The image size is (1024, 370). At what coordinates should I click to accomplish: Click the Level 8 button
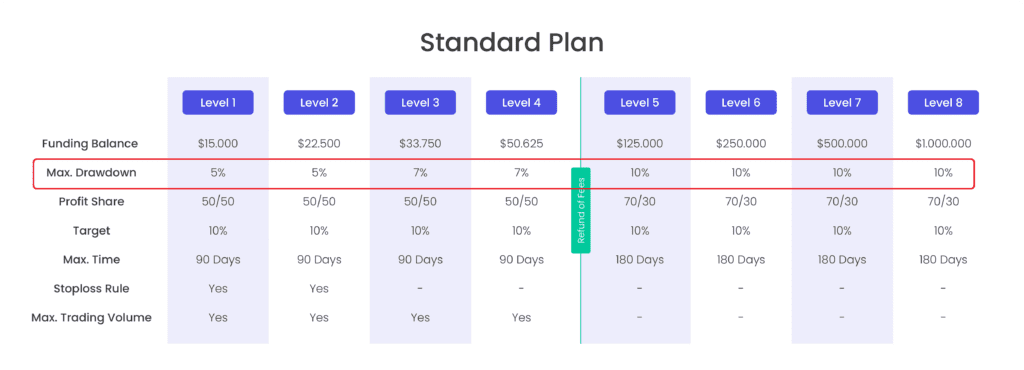tap(943, 102)
